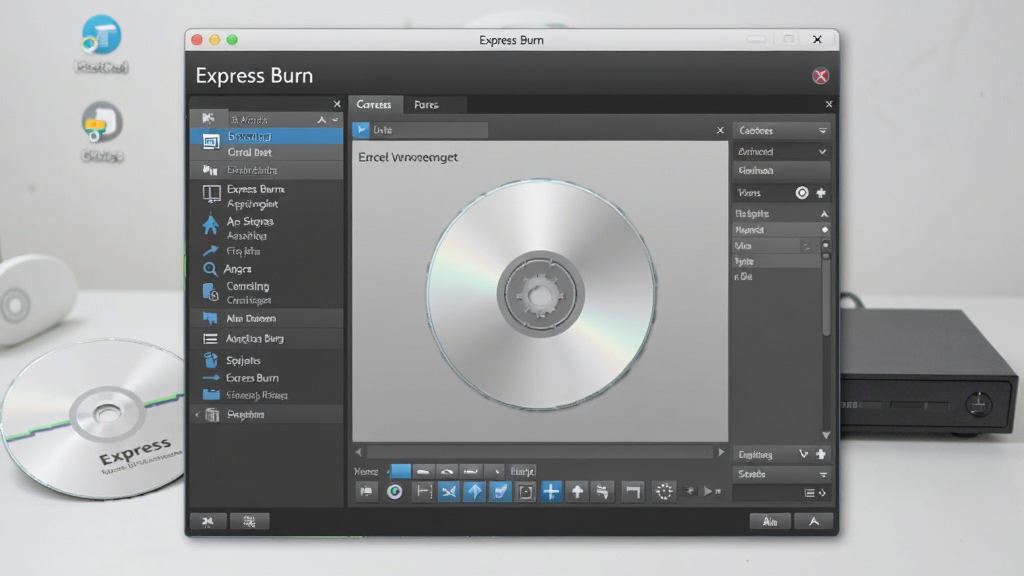Click the square frame toolbar icon
The width and height of the screenshot is (1024, 576).
526,492
